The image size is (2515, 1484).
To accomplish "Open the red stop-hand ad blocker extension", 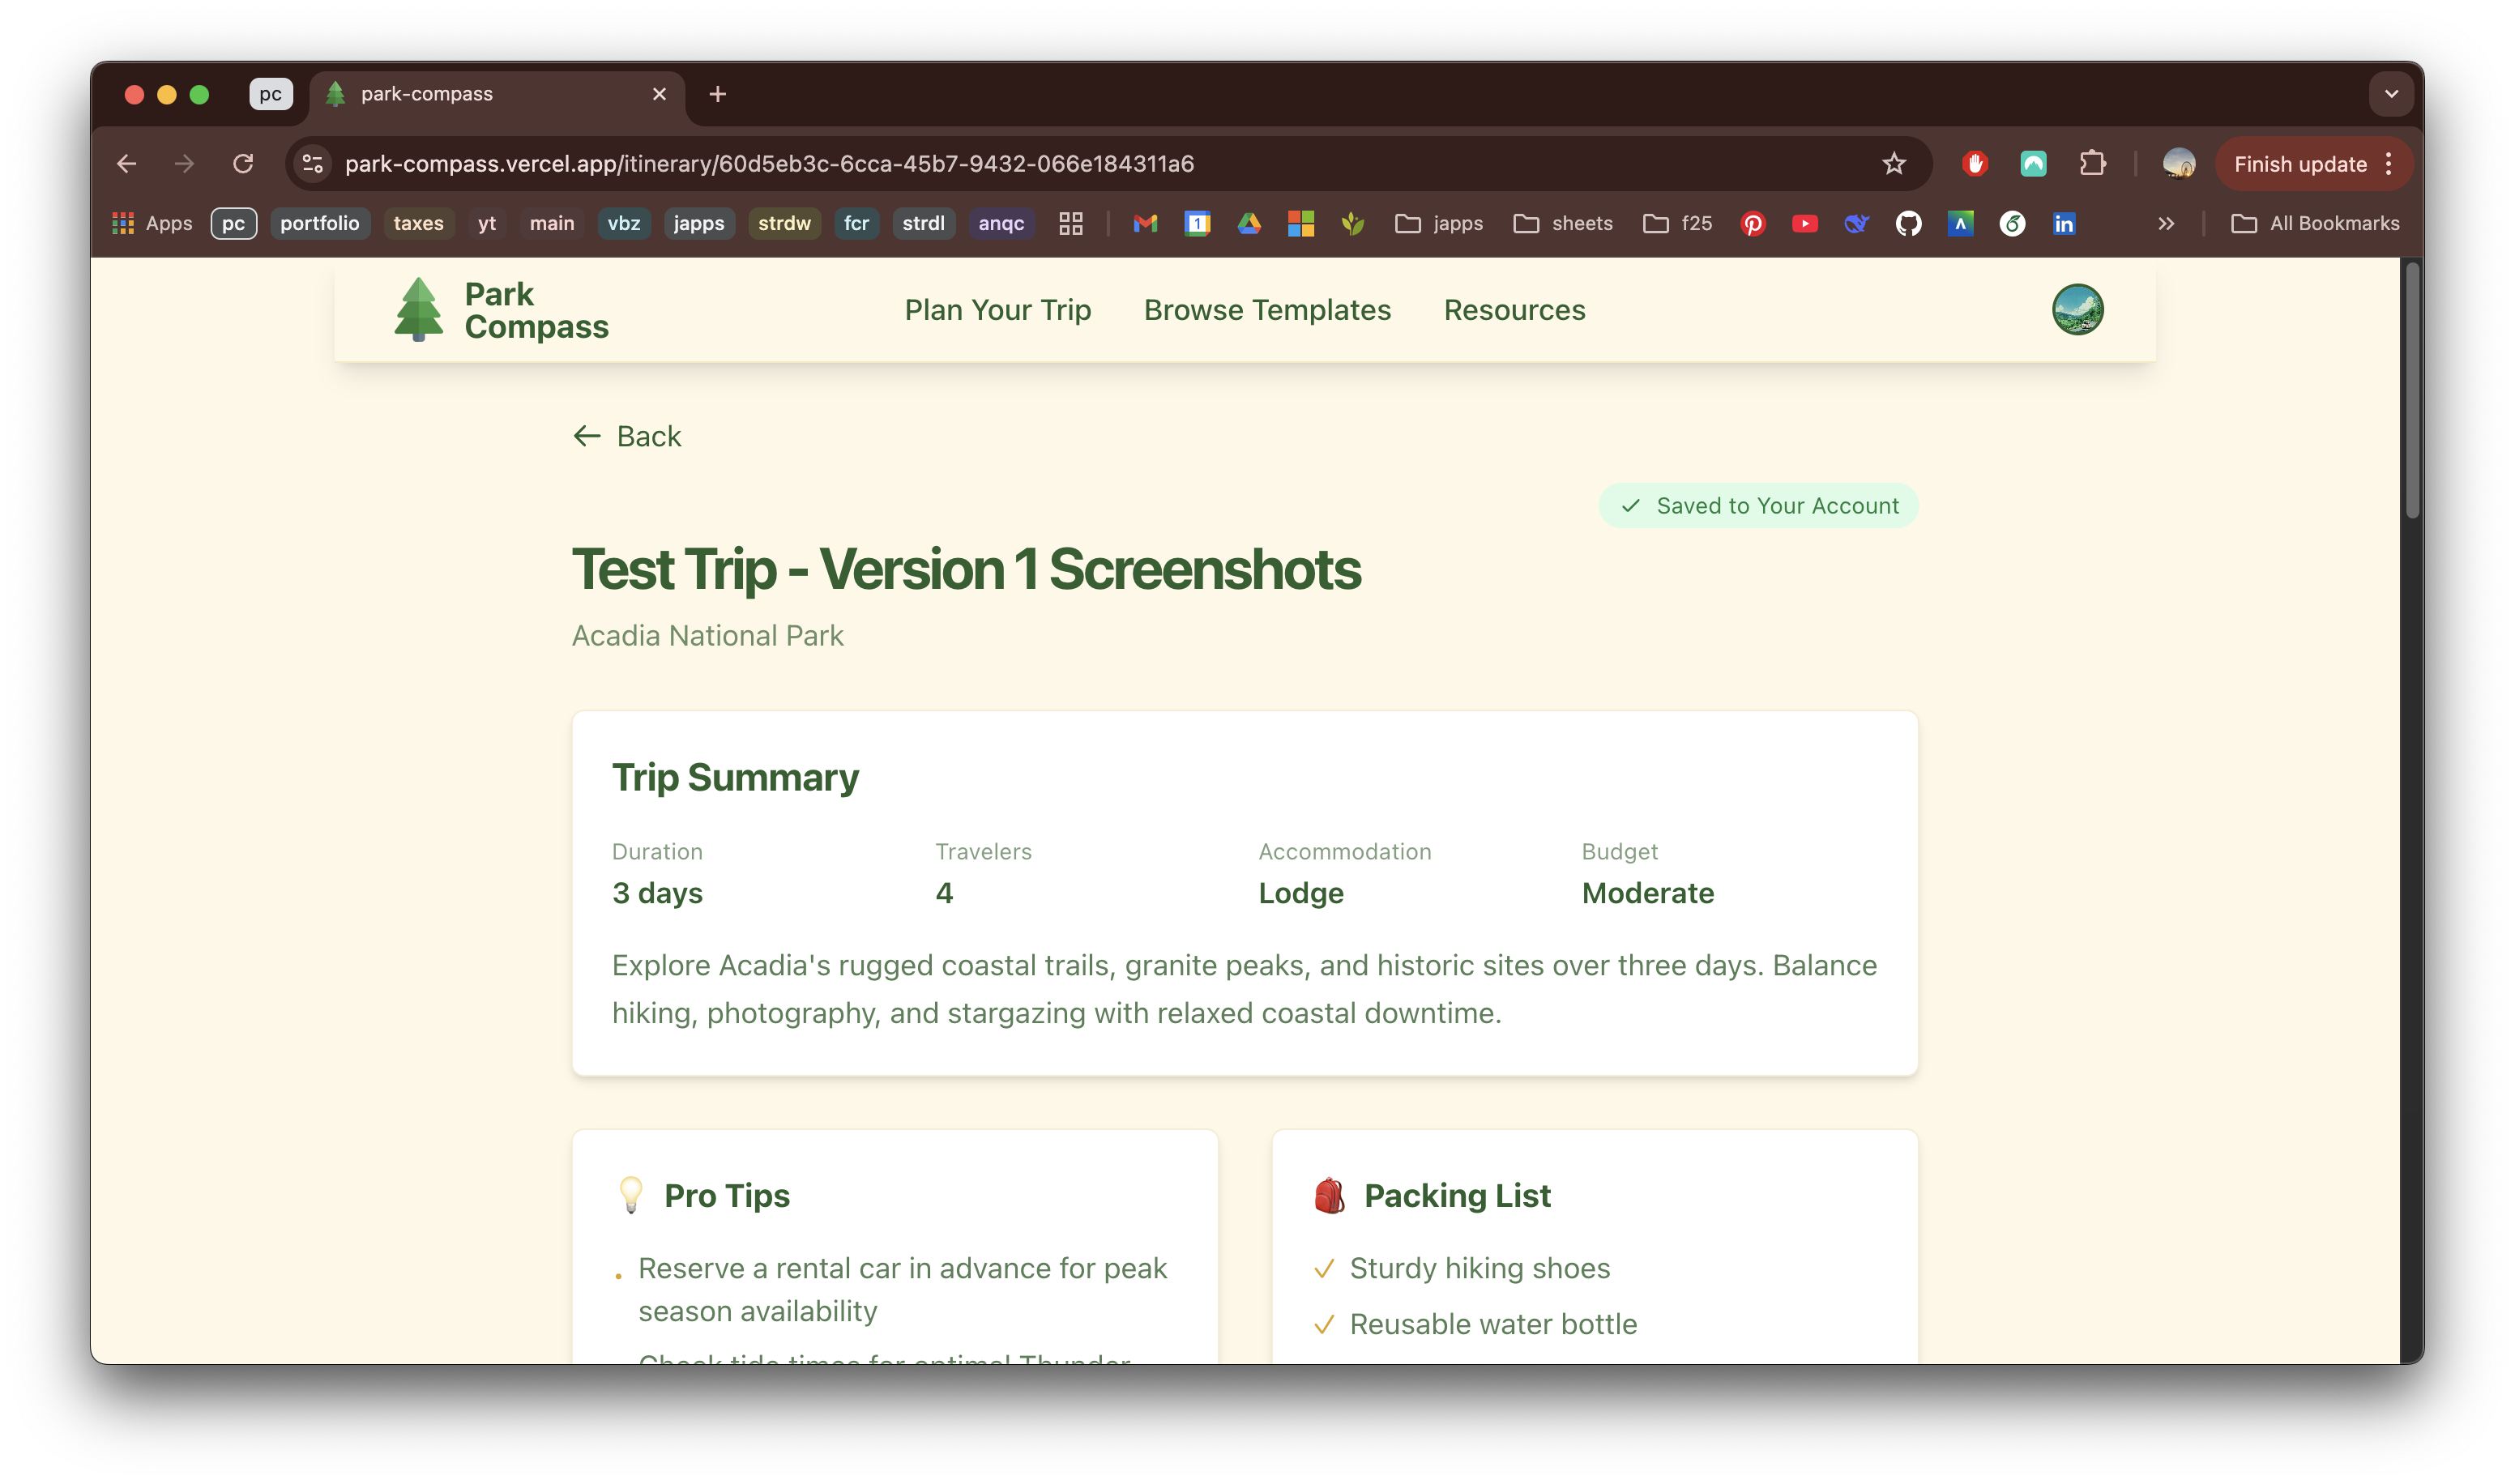I will [1974, 164].
